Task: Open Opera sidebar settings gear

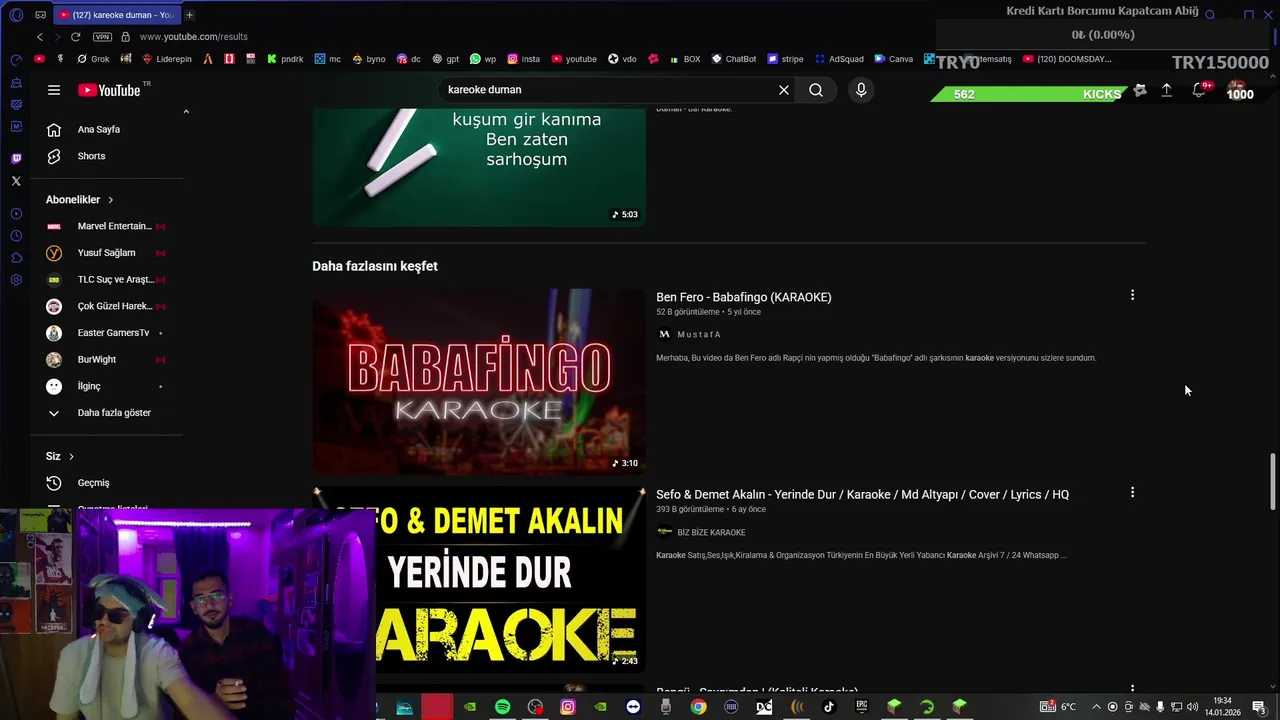Action: [16, 280]
